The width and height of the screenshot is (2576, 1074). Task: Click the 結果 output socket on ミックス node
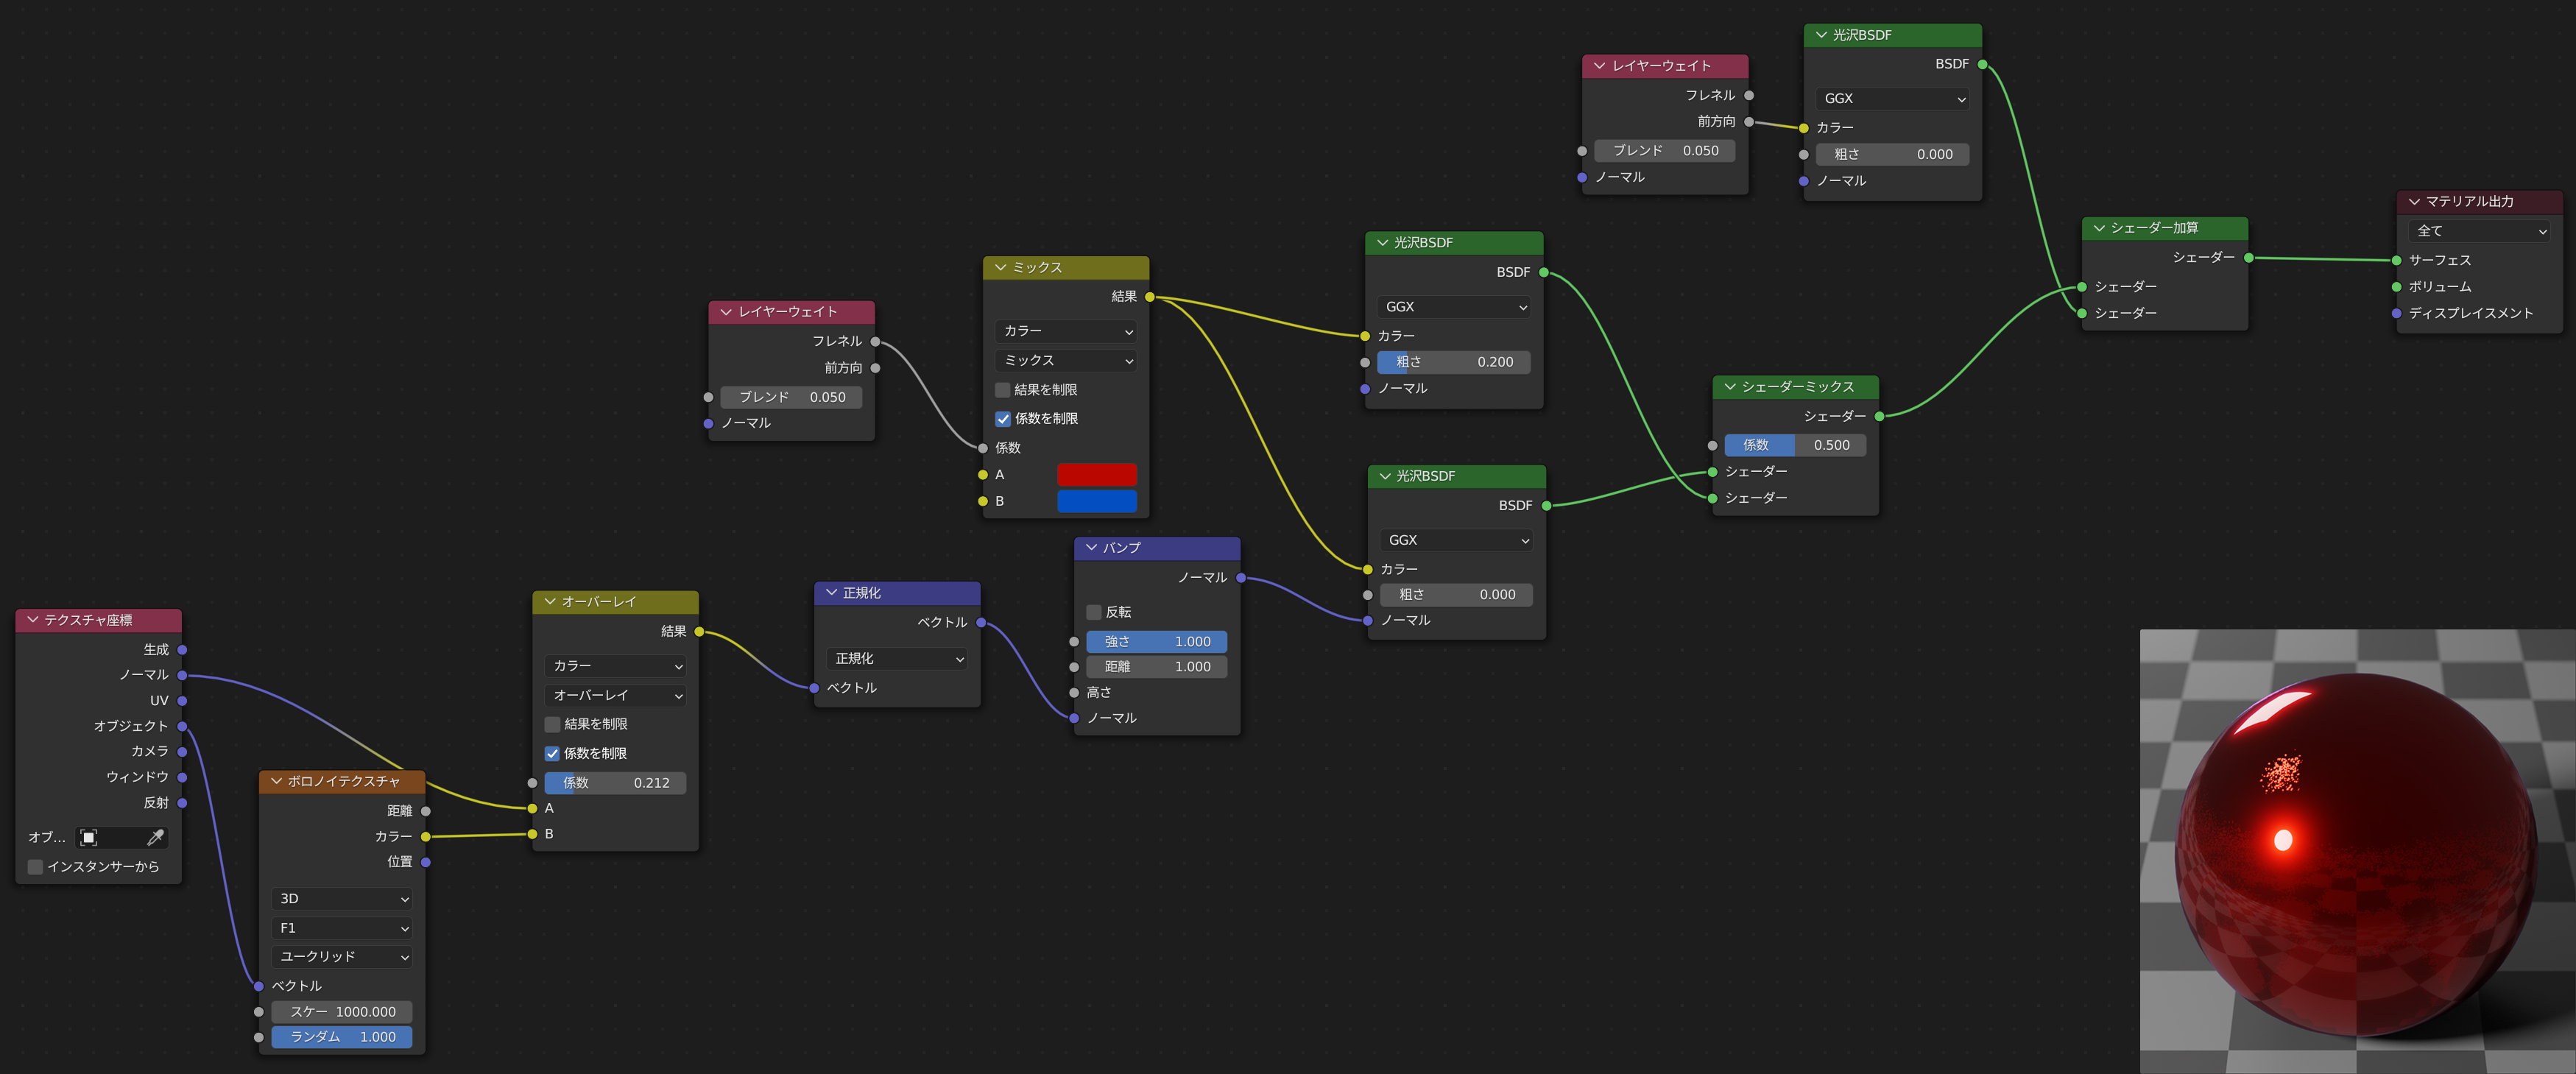pos(1150,297)
